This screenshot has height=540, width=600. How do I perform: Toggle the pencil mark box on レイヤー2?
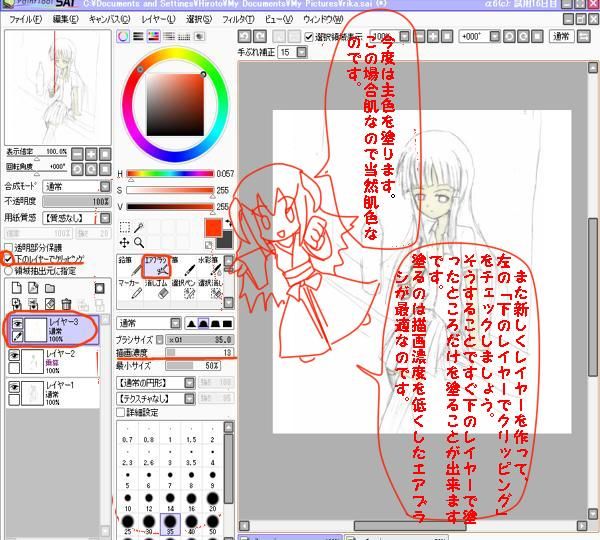[x=14, y=368]
